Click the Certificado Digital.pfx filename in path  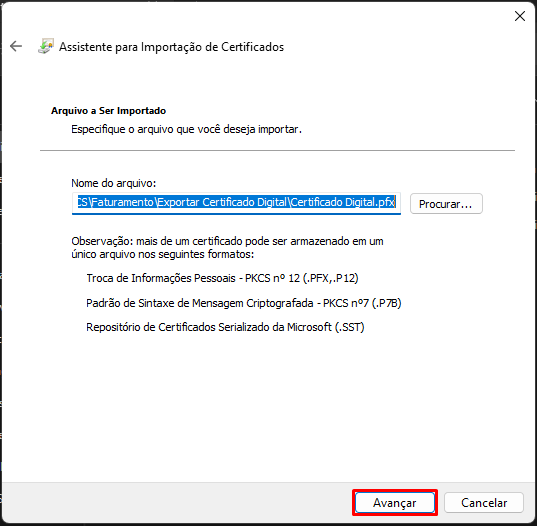tap(343, 202)
